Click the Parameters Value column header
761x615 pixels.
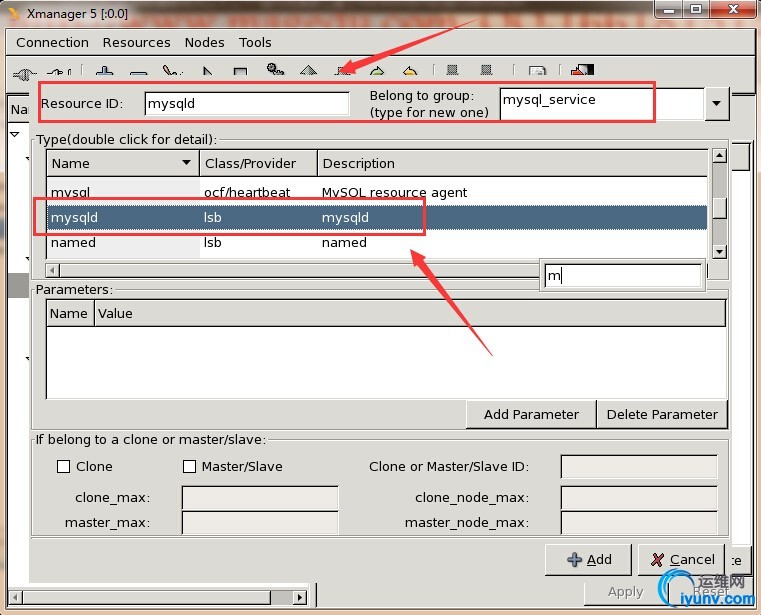coord(410,314)
